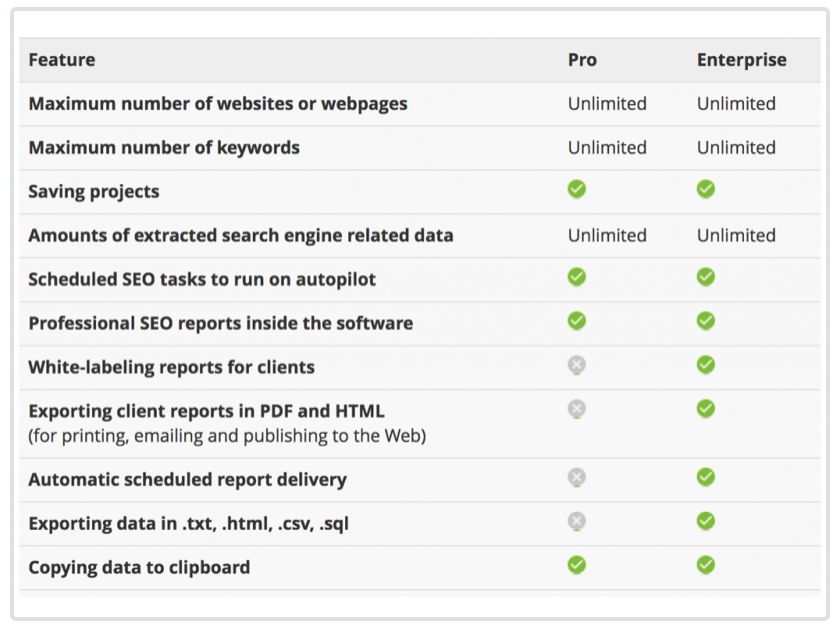Click Enterprise checkmark for Exporting data in .txt
The width and height of the screenshot is (838, 632).
pyautogui.click(x=706, y=521)
